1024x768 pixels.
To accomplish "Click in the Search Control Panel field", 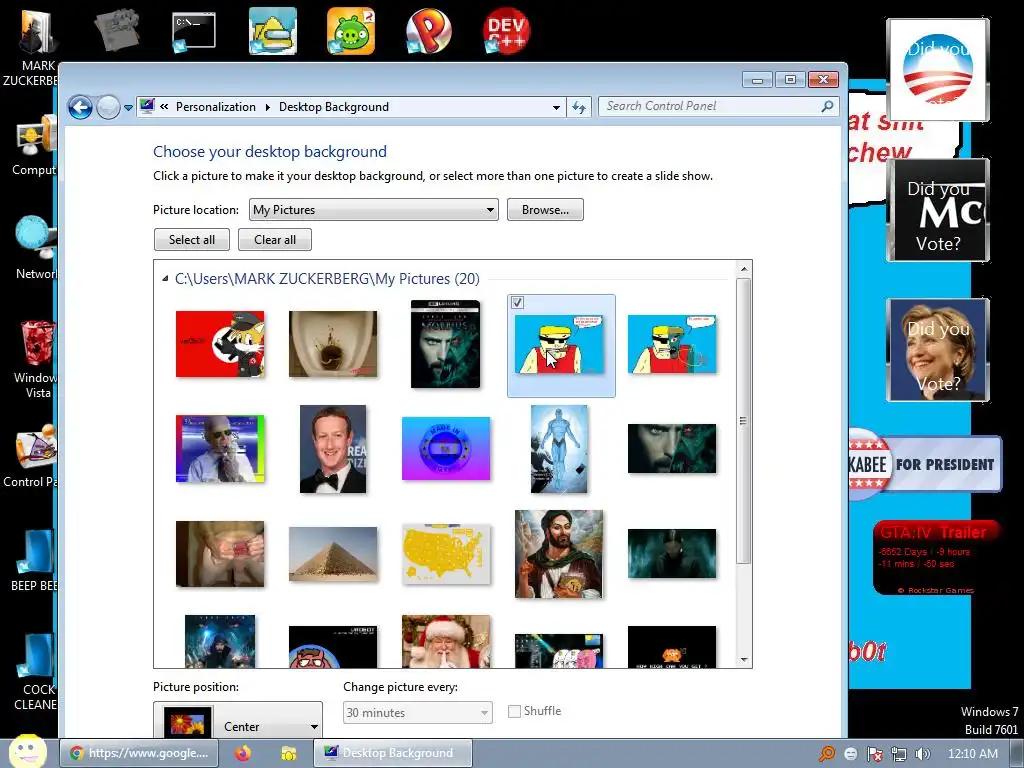I will point(712,106).
